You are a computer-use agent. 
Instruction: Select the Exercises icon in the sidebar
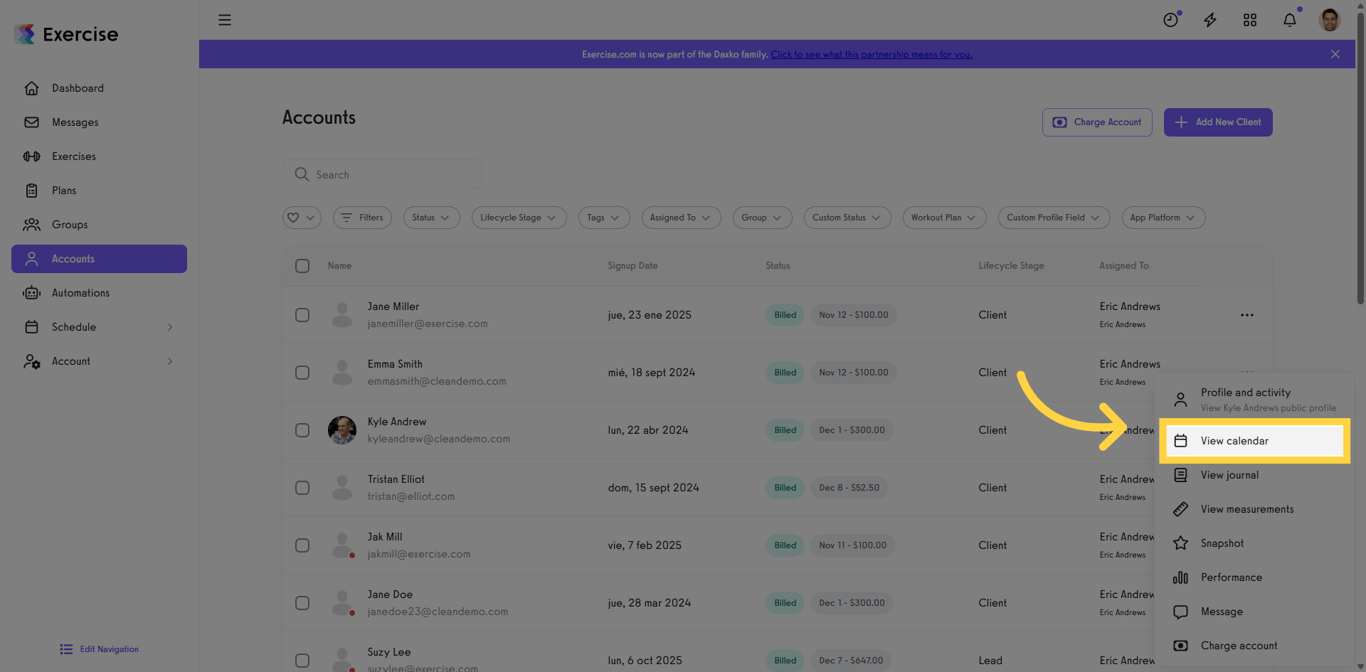(31, 156)
